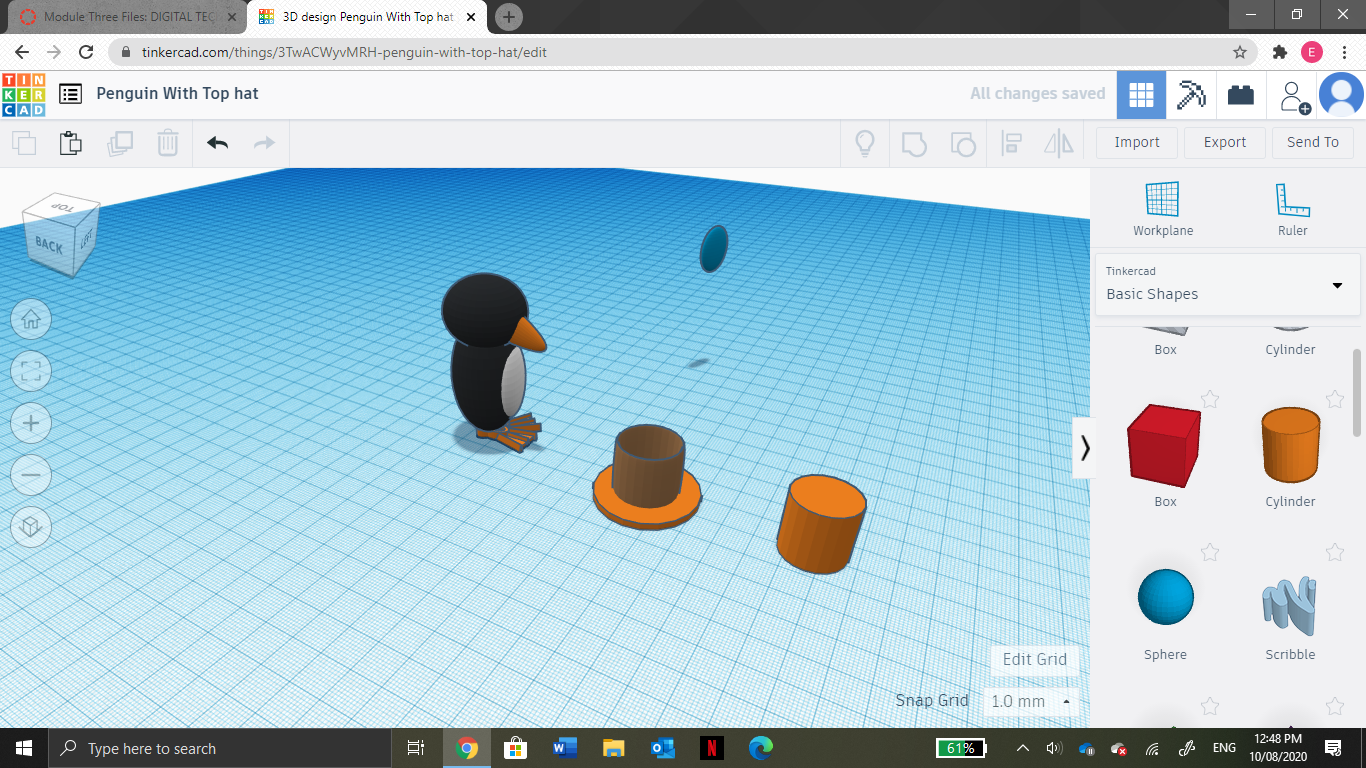Click the Align tool icon
This screenshot has height=768, width=1366.
1011,143
